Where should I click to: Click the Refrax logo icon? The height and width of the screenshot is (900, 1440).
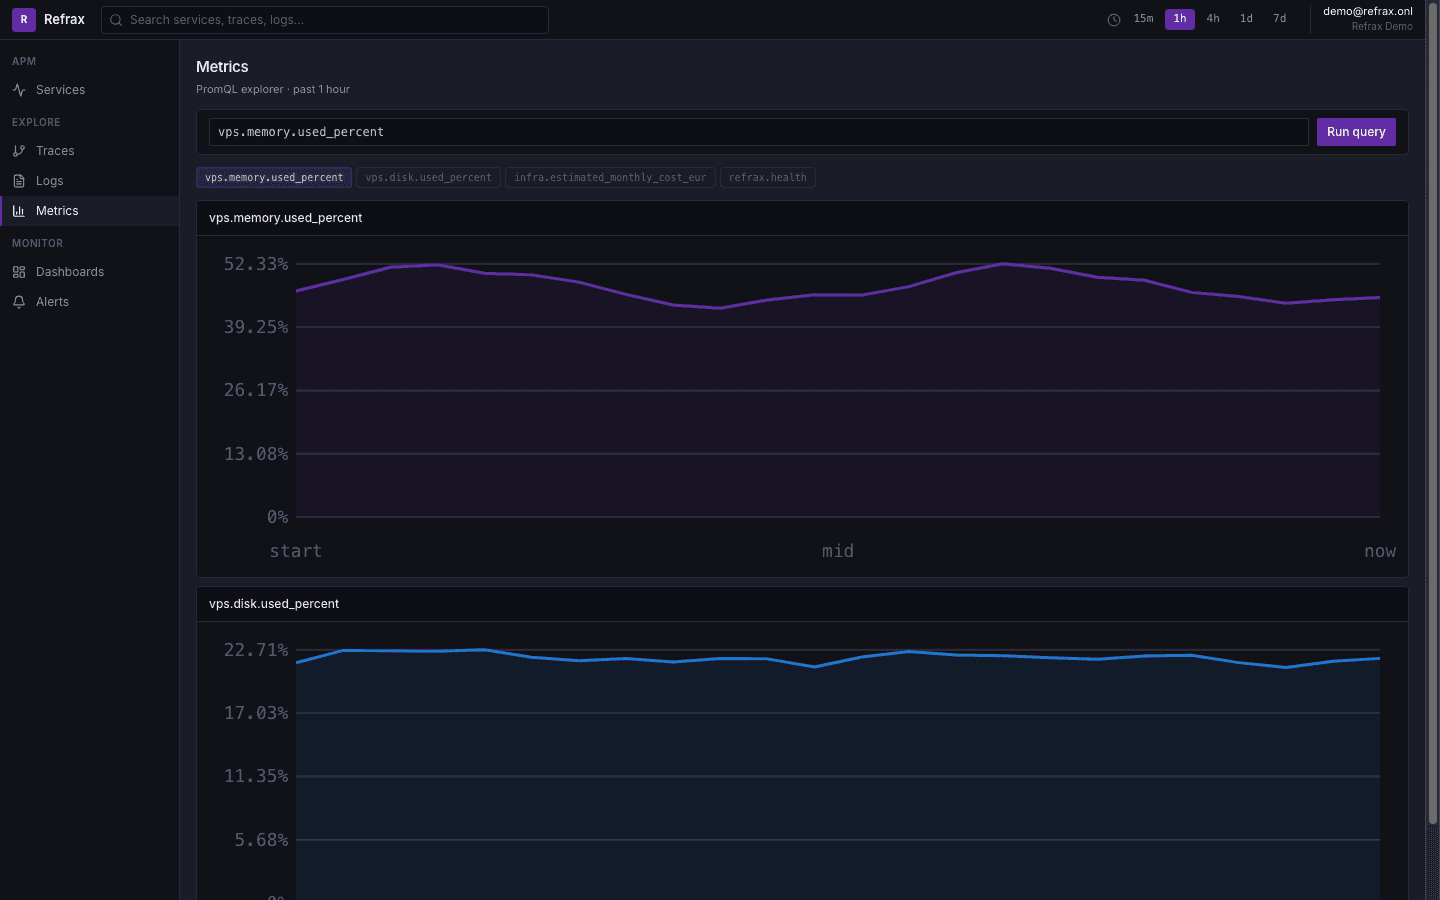point(24,19)
